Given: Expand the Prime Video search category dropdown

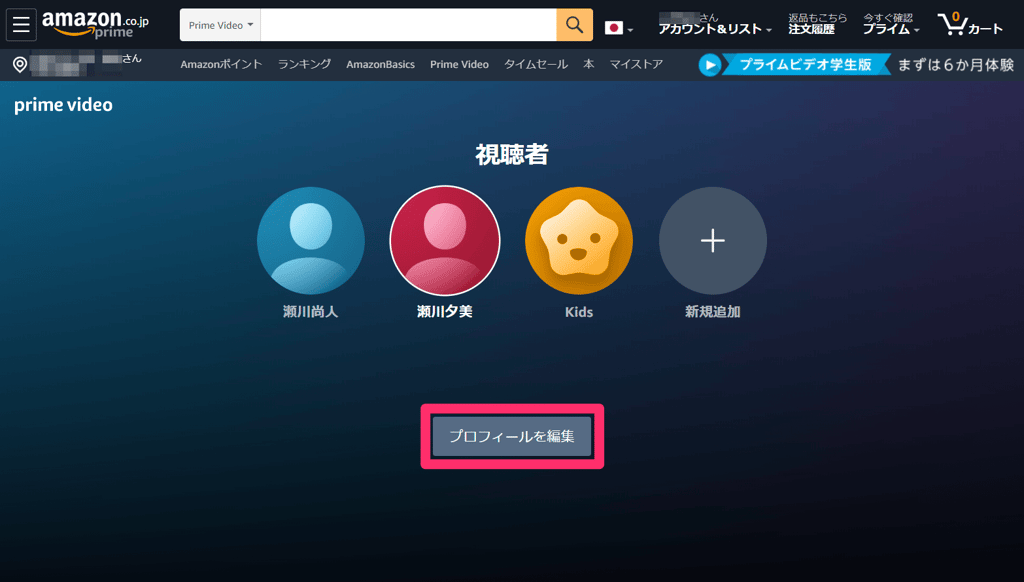Looking at the screenshot, I should [x=221, y=25].
